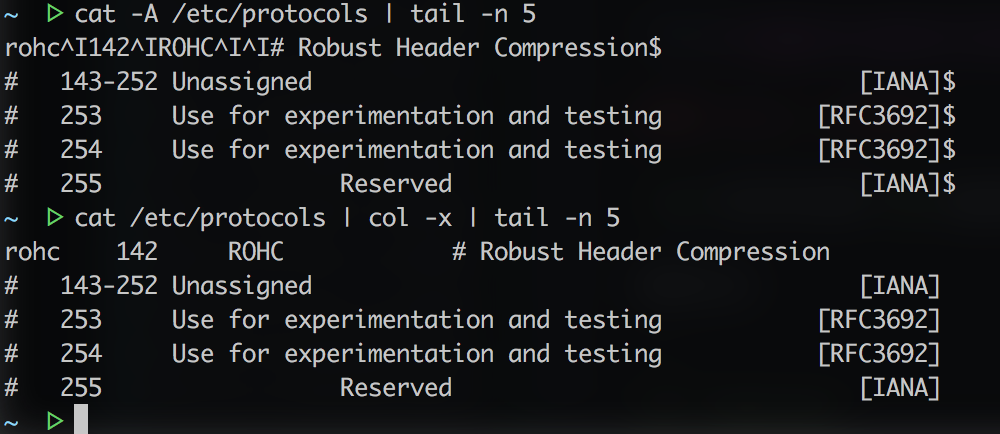
Task: Click the green prompt triangle before col command
Action: point(55,217)
